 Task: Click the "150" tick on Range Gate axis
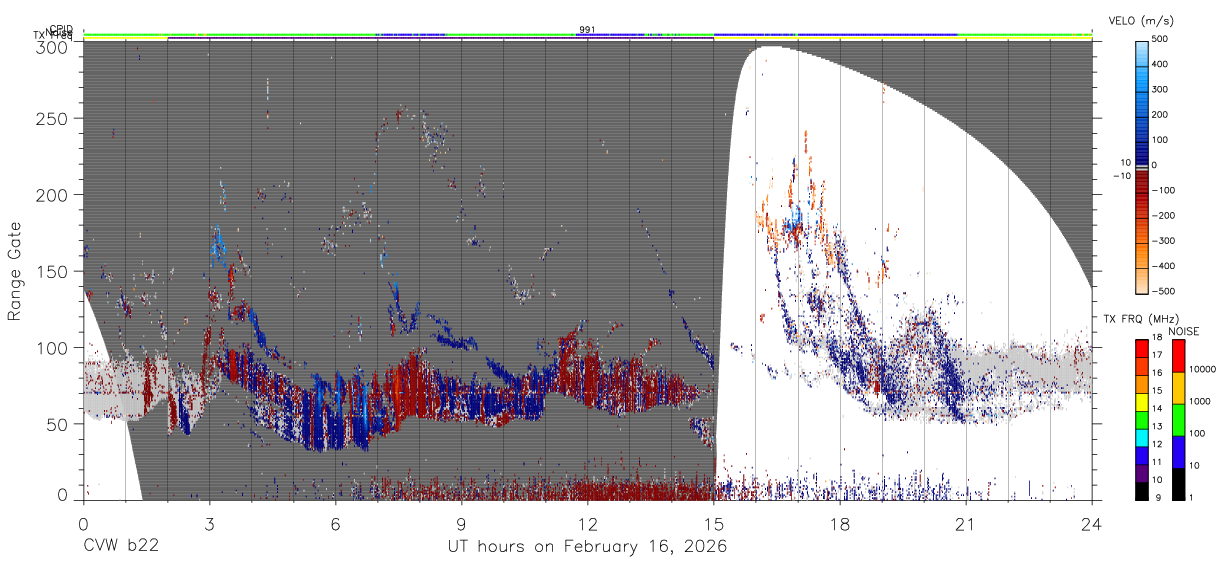(53, 272)
